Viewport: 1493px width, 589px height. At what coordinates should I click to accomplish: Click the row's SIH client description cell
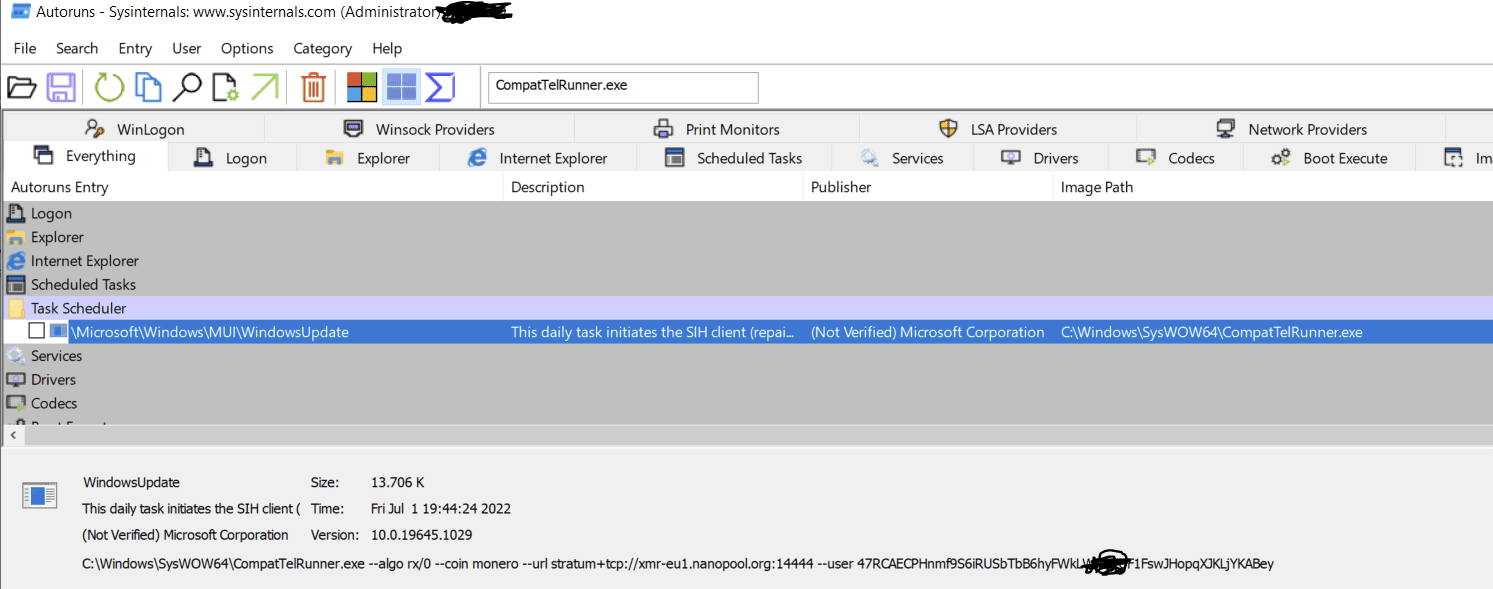click(x=653, y=332)
